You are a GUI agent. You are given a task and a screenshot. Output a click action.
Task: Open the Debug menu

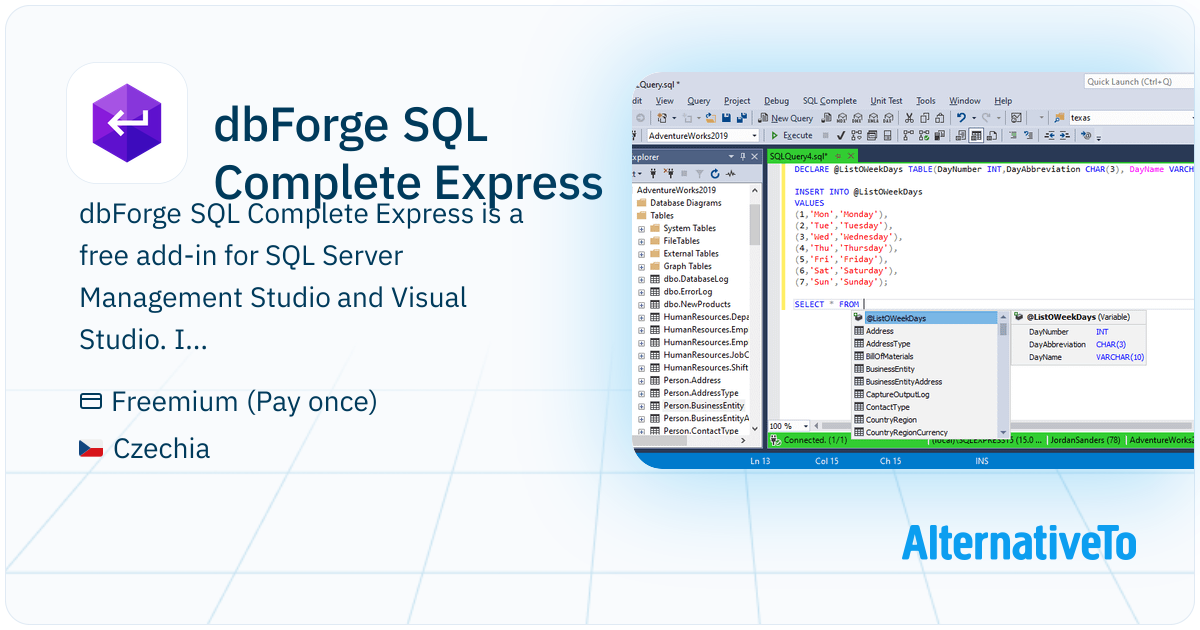click(x=776, y=101)
